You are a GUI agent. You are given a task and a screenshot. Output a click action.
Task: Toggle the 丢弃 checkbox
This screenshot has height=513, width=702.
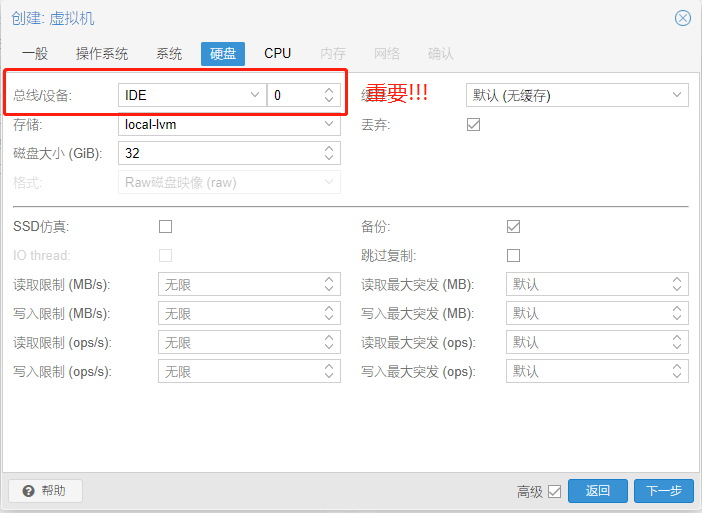coord(473,124)
